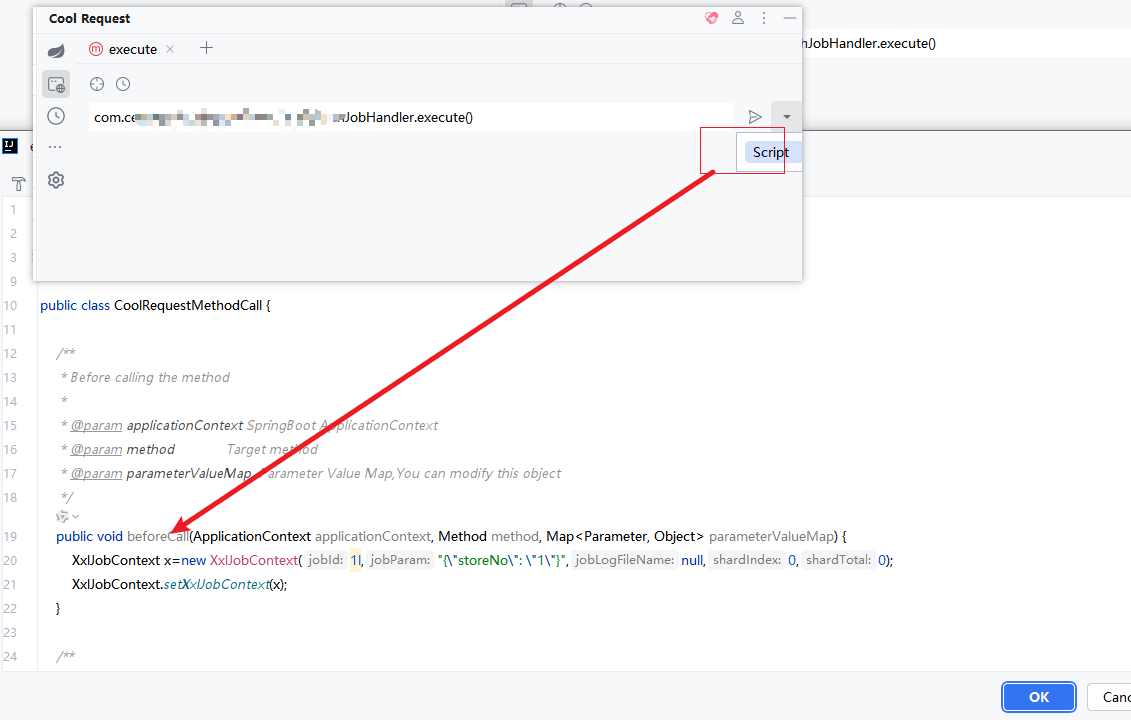Close the execute tab
This screenshot has height=720, width=1131.
point(170,49)
